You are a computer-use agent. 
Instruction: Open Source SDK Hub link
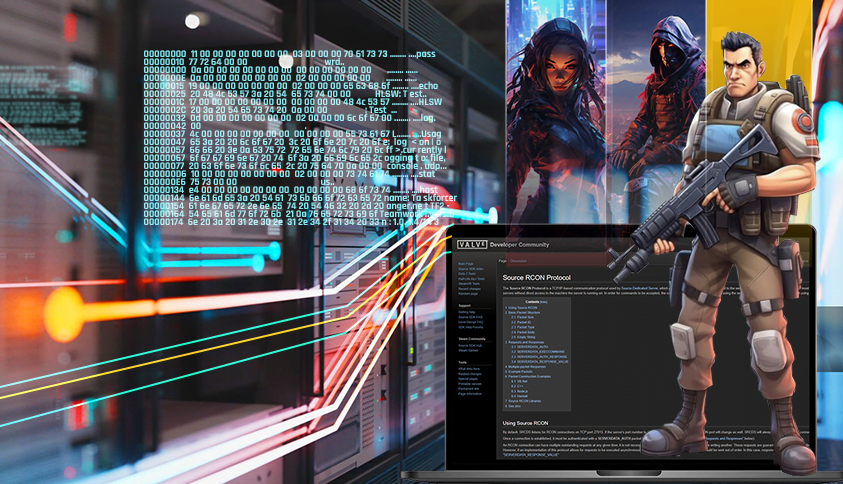pos(470,345)
